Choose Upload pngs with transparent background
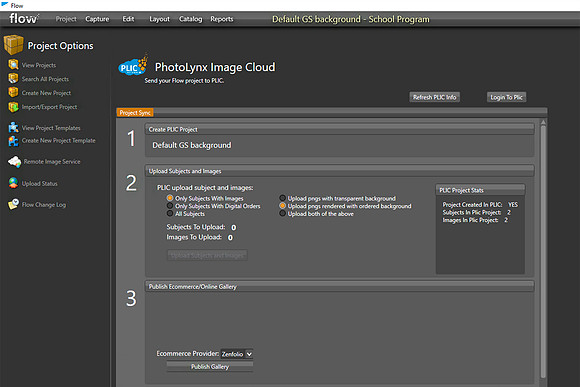This screenshot has width=580, height=387. [x=282, y=198]
